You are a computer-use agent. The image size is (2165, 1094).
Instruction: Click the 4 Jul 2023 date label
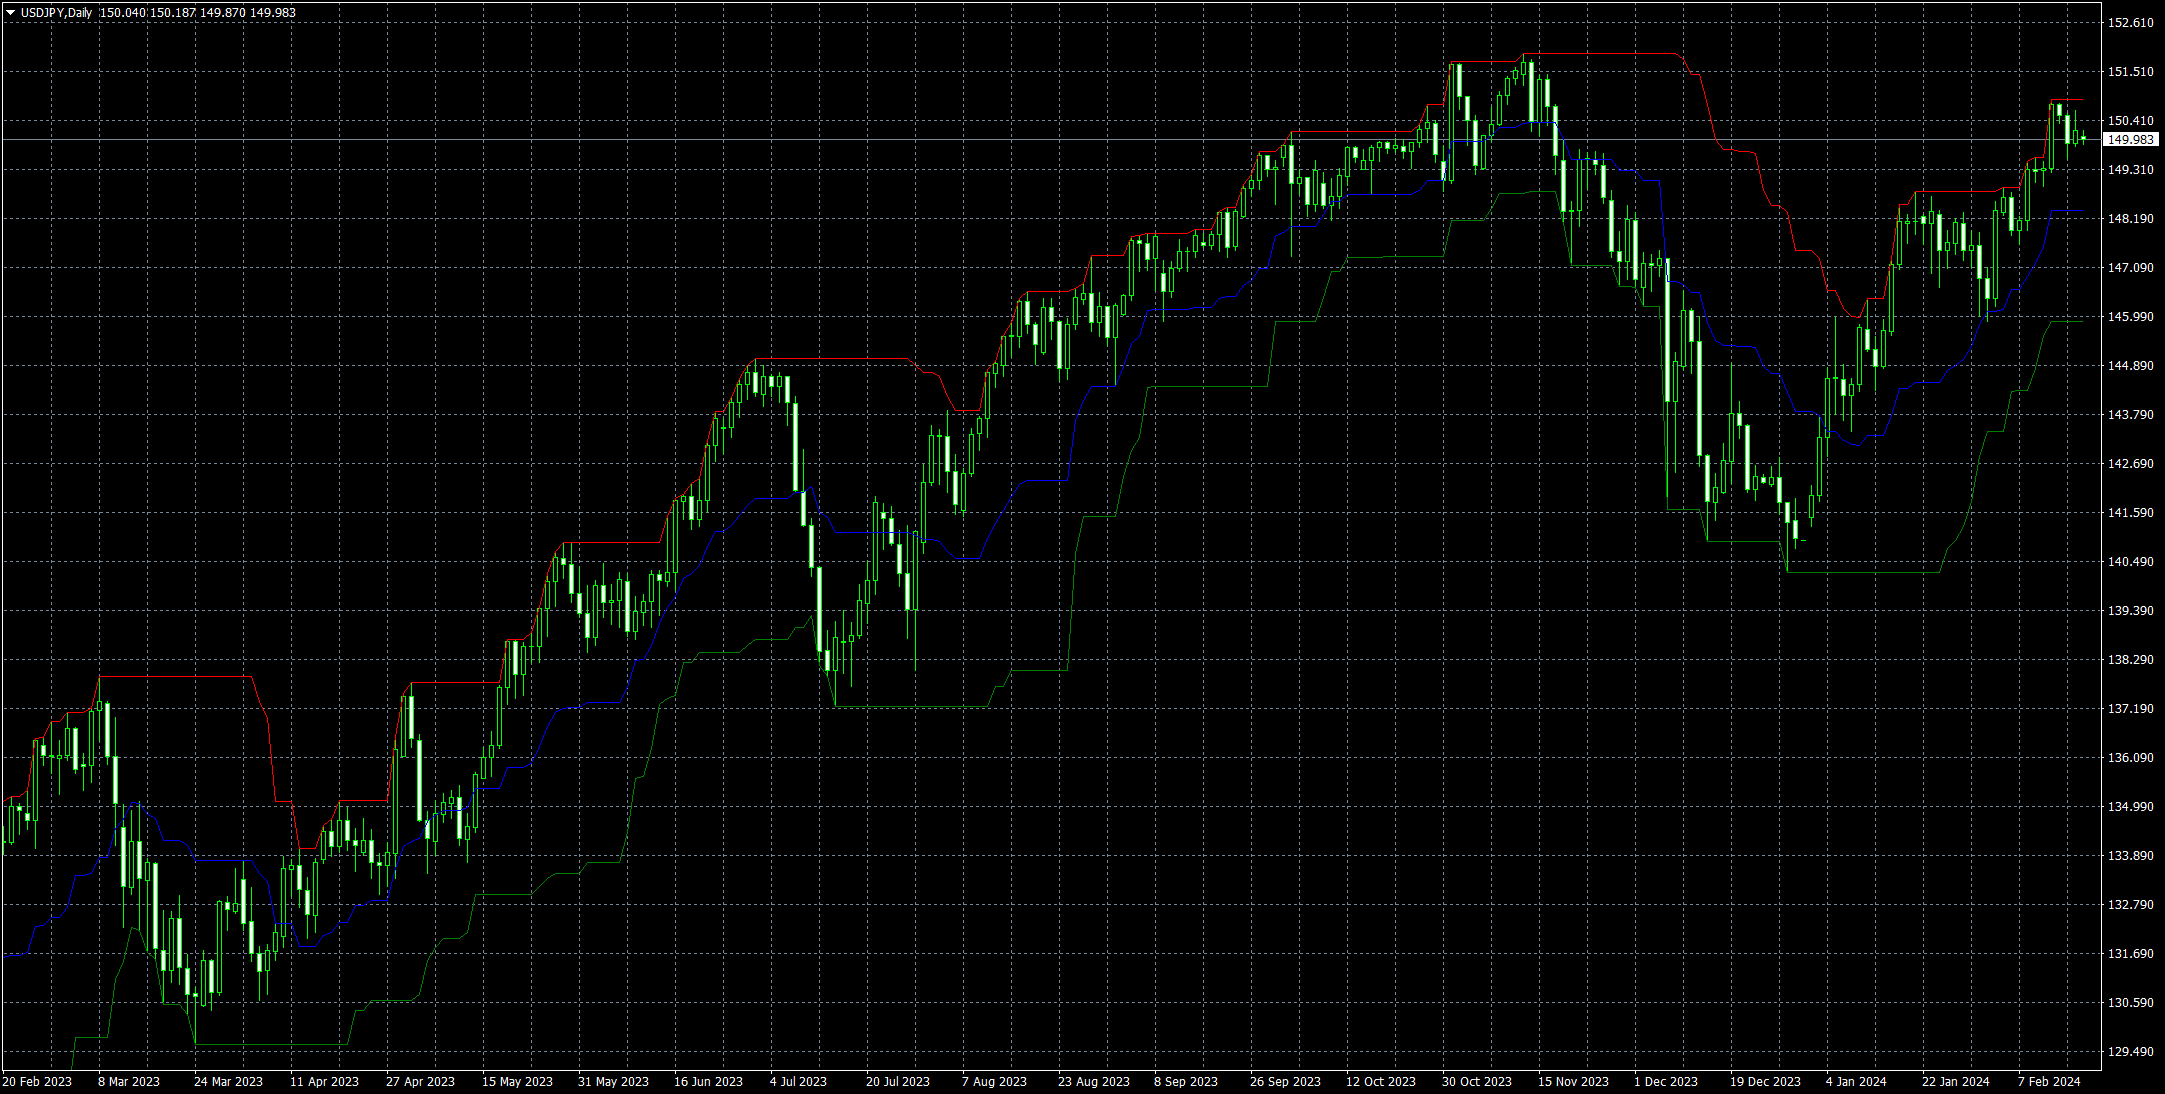[798, 1082]
